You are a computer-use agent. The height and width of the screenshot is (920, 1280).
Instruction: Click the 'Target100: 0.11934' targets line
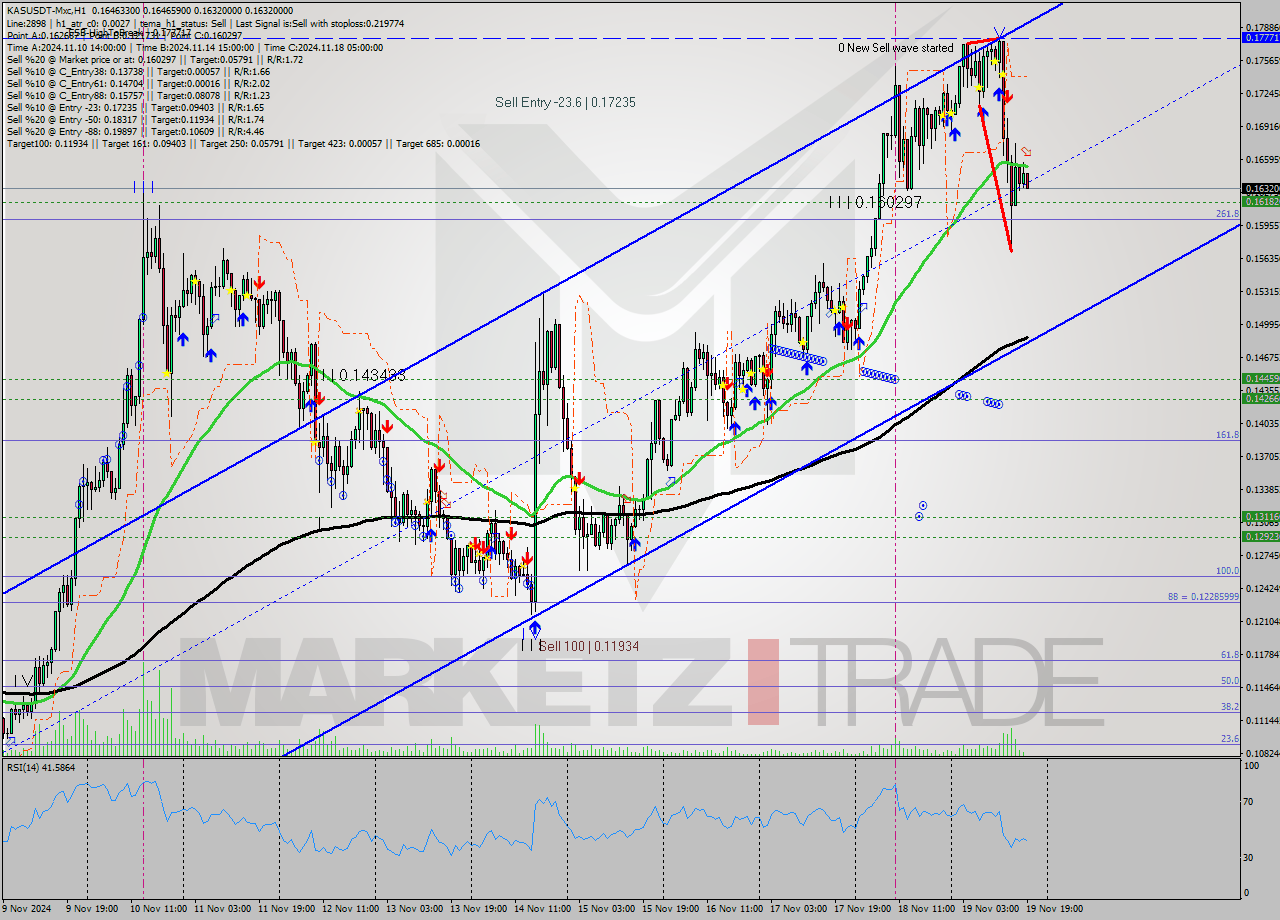243,144
